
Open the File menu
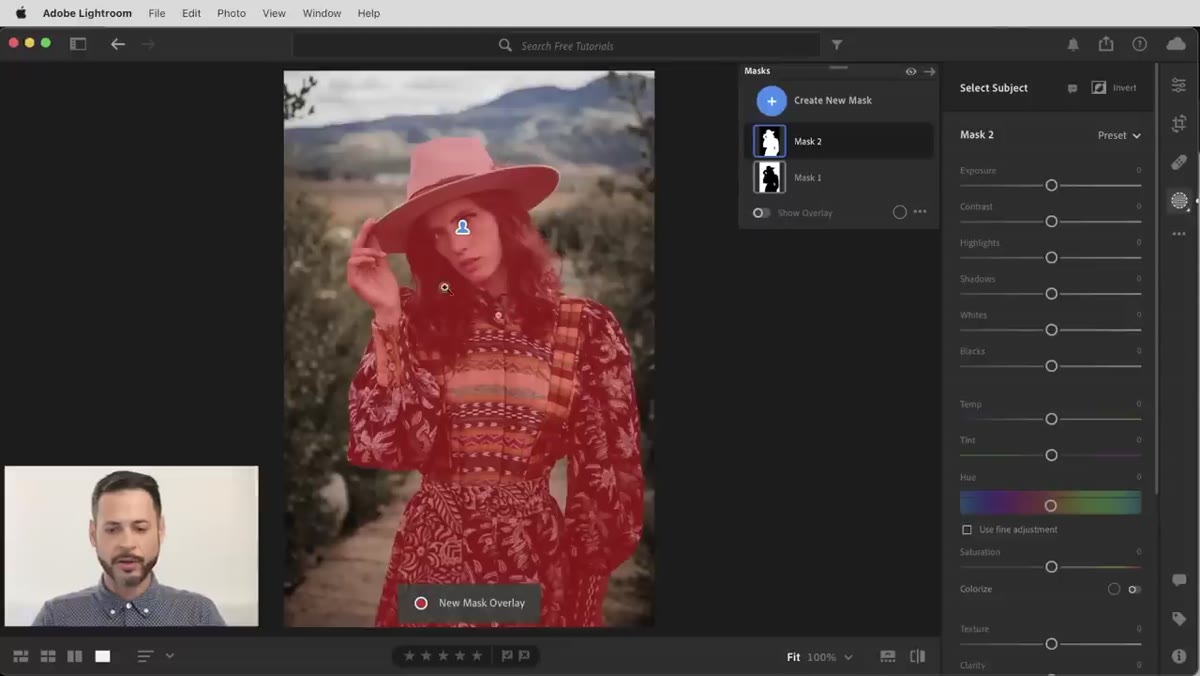(x=157, y=13)
